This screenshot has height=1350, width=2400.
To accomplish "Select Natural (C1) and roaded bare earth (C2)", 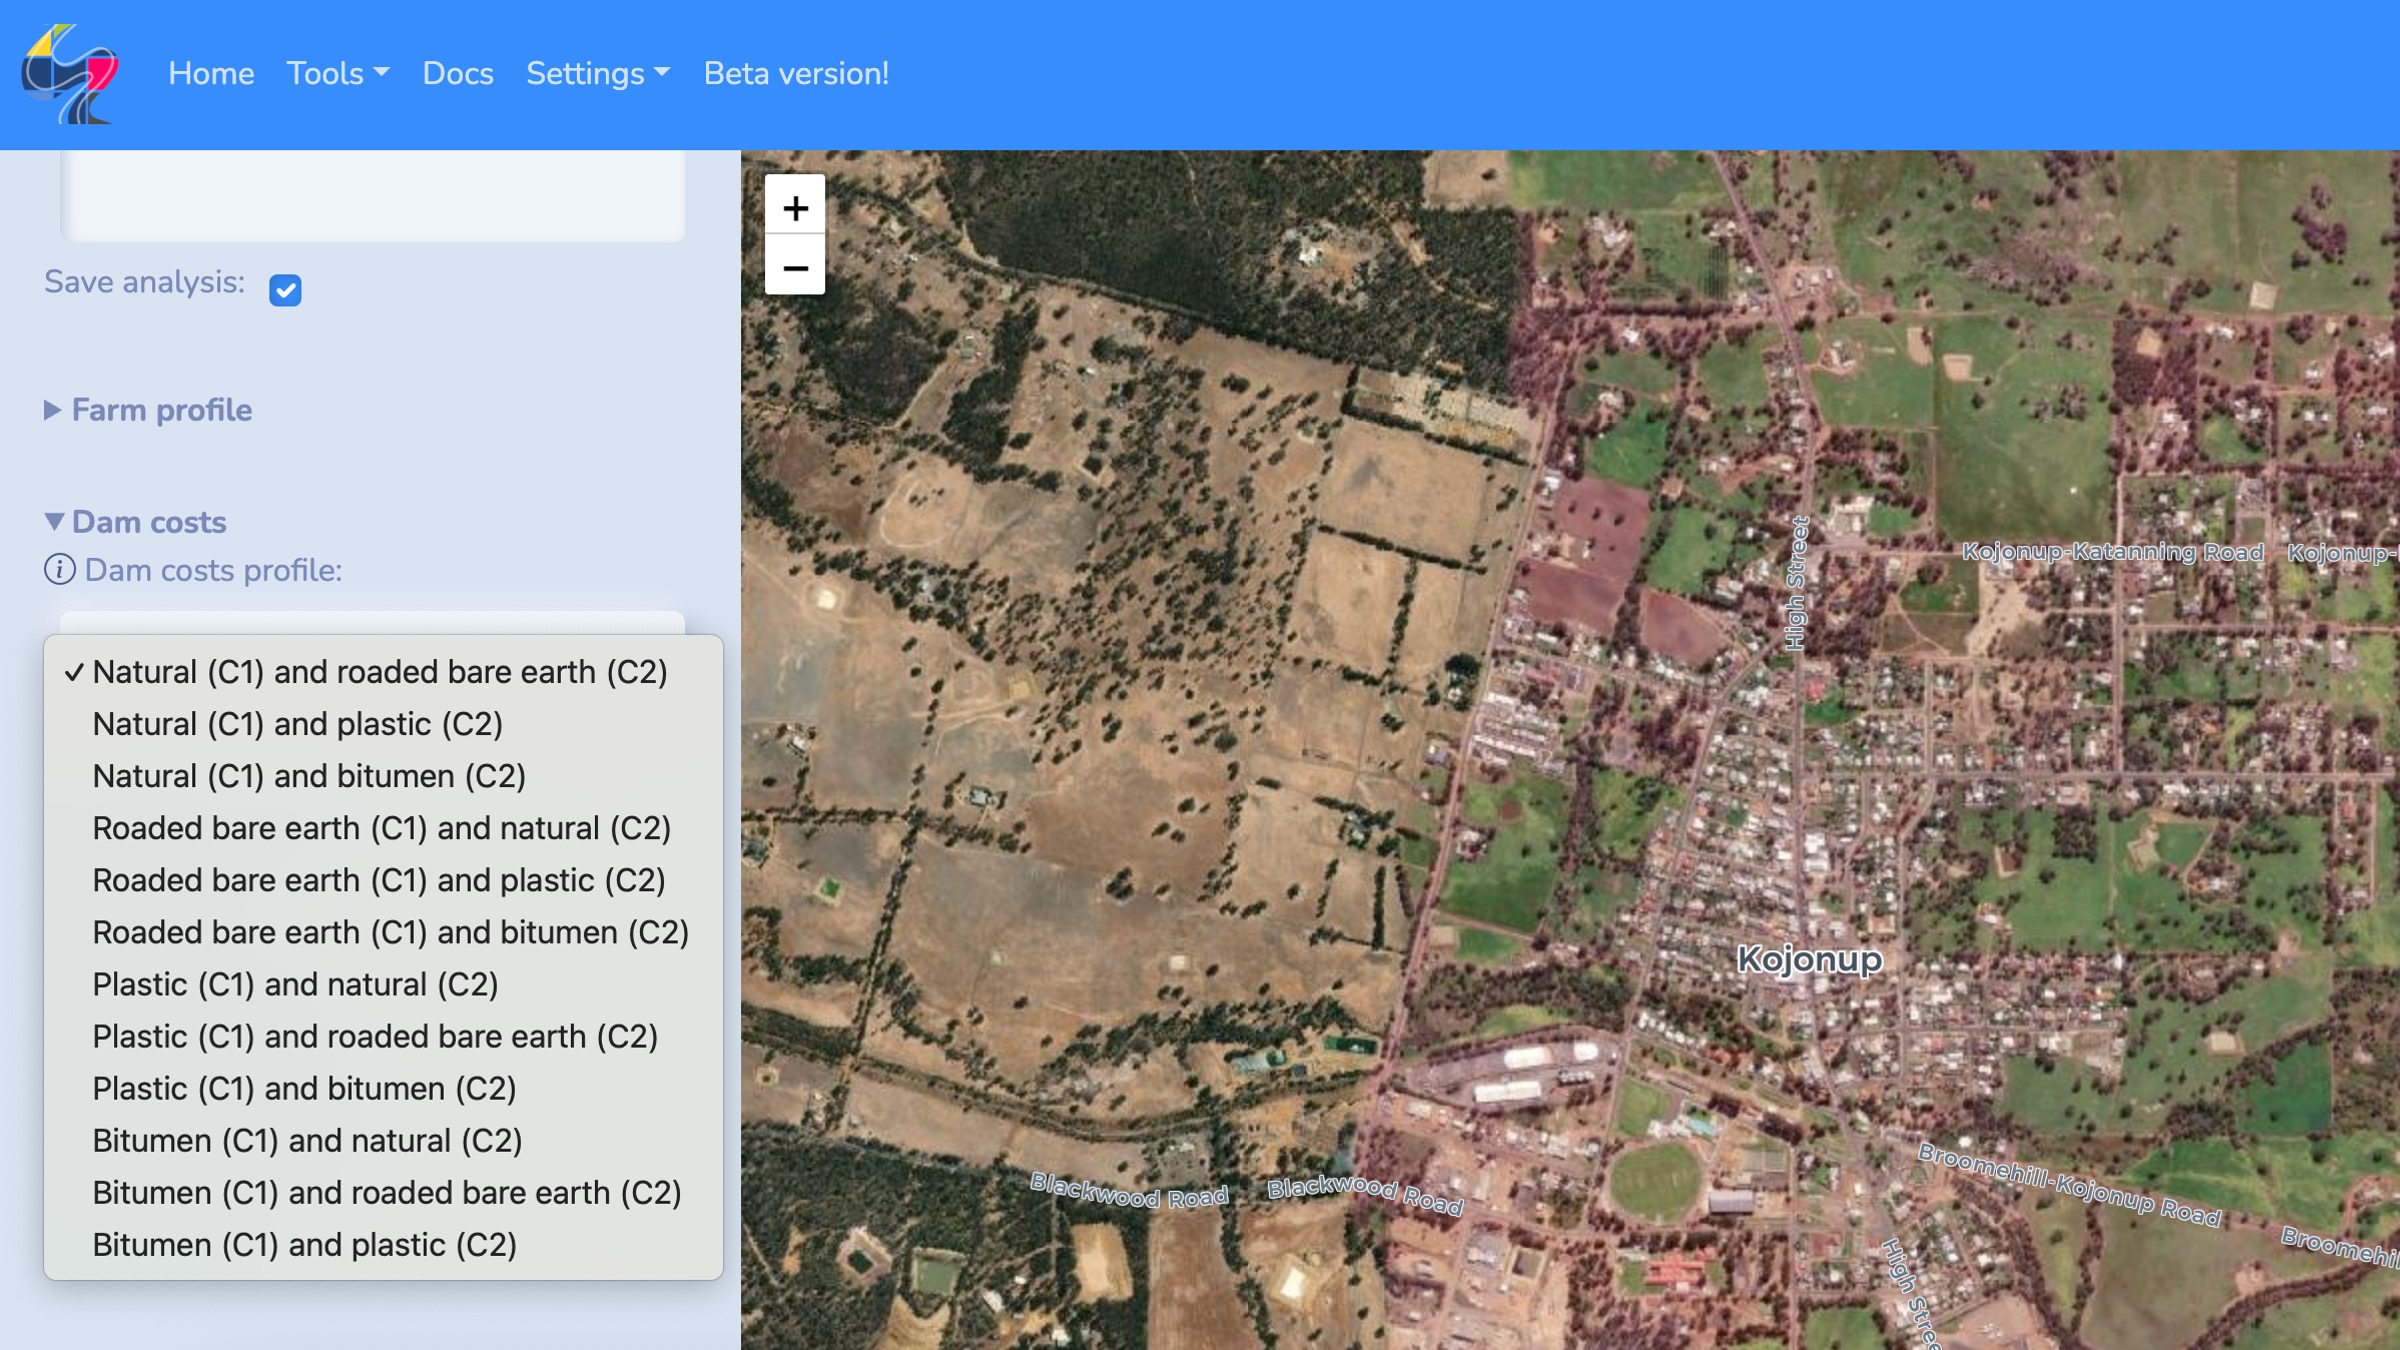I will pos(383,672).
